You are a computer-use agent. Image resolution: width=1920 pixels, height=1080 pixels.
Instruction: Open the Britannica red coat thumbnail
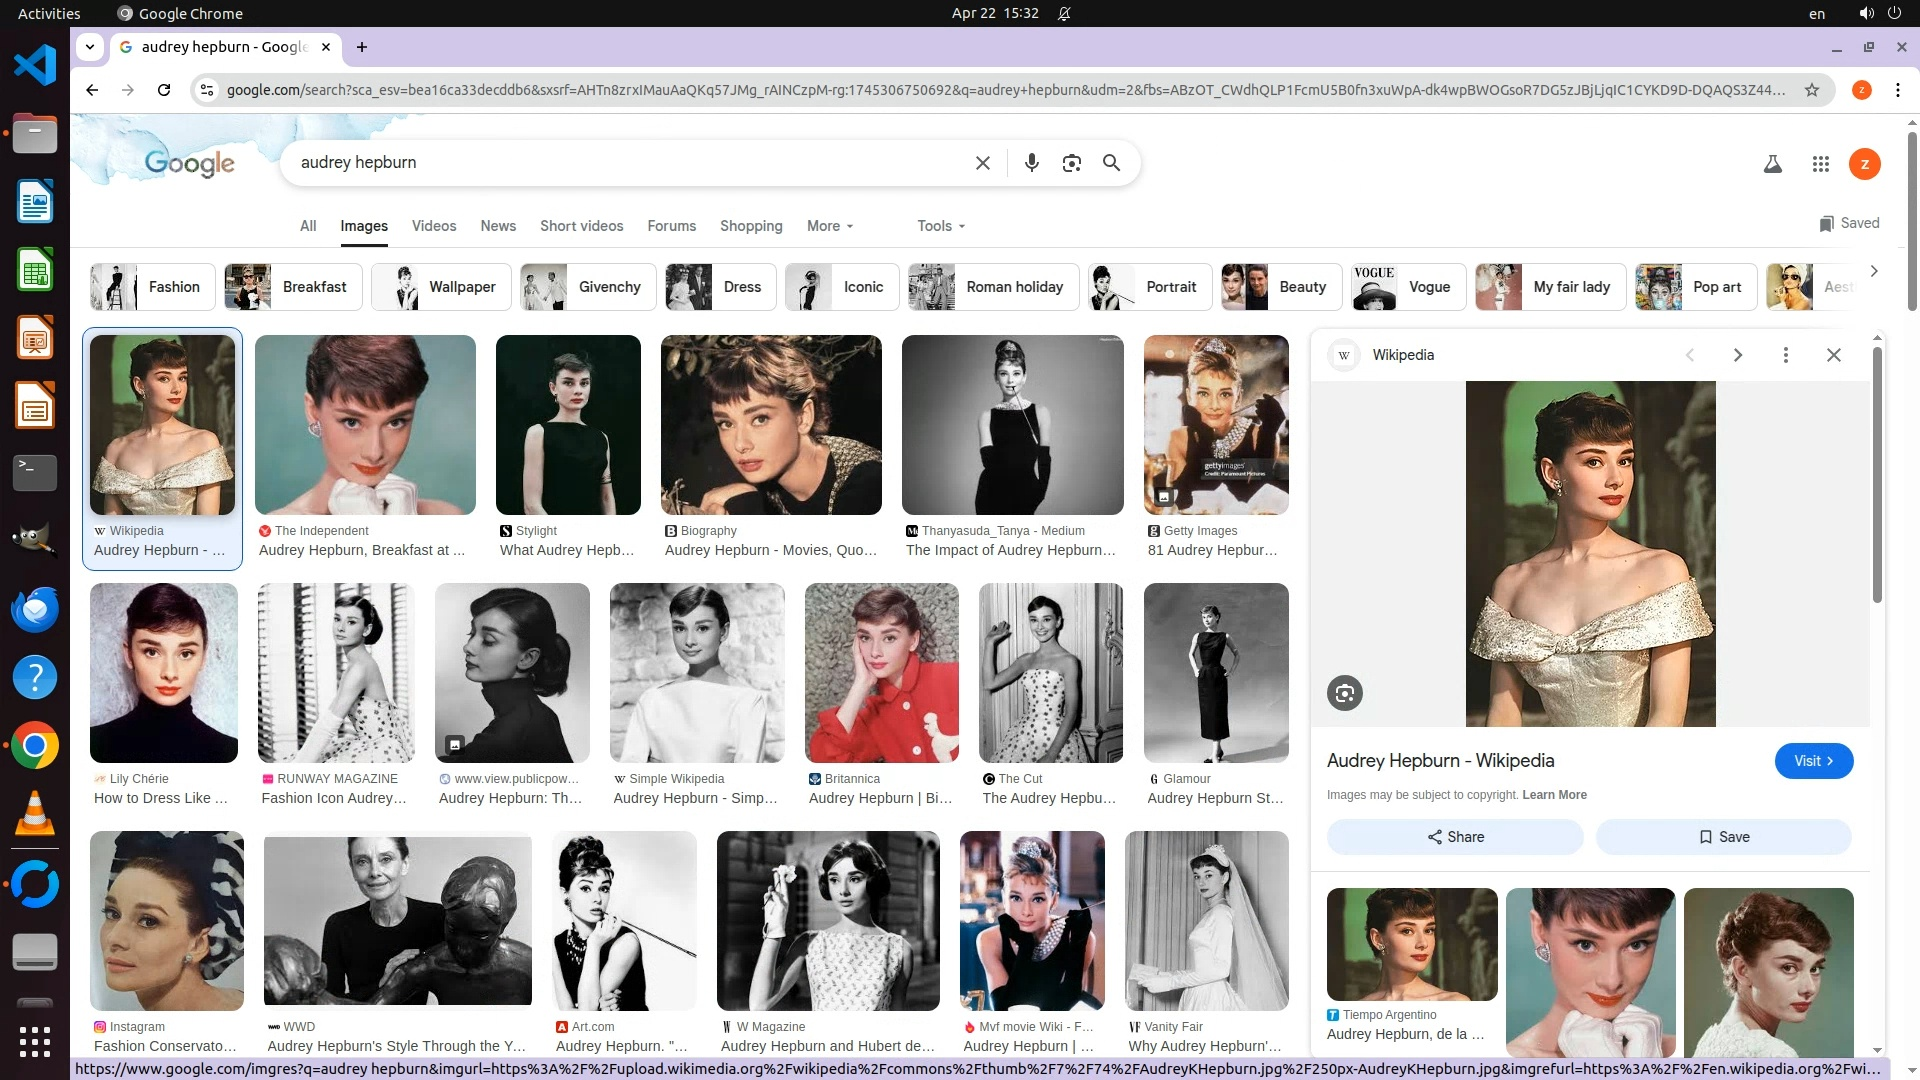(881, 673)
